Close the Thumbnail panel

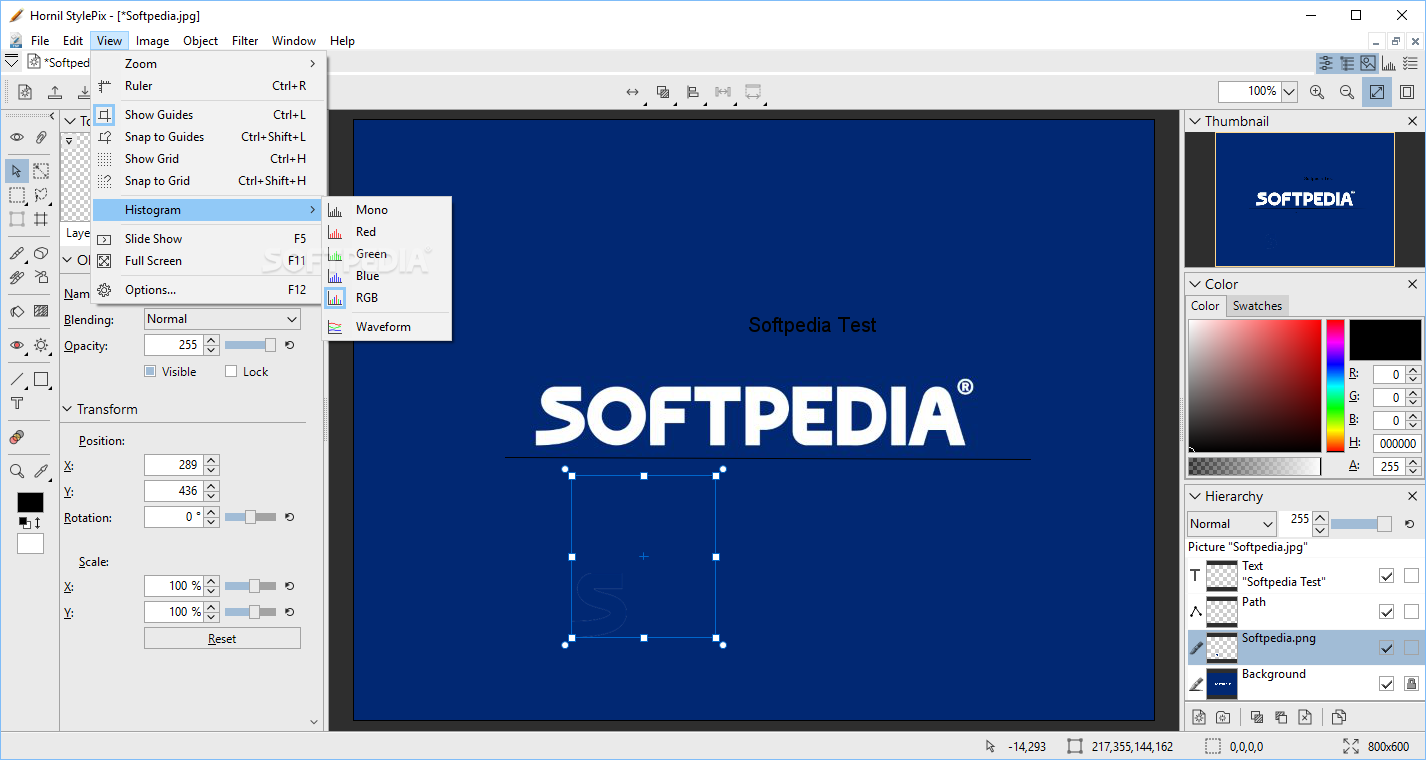tap(1413, 121)
